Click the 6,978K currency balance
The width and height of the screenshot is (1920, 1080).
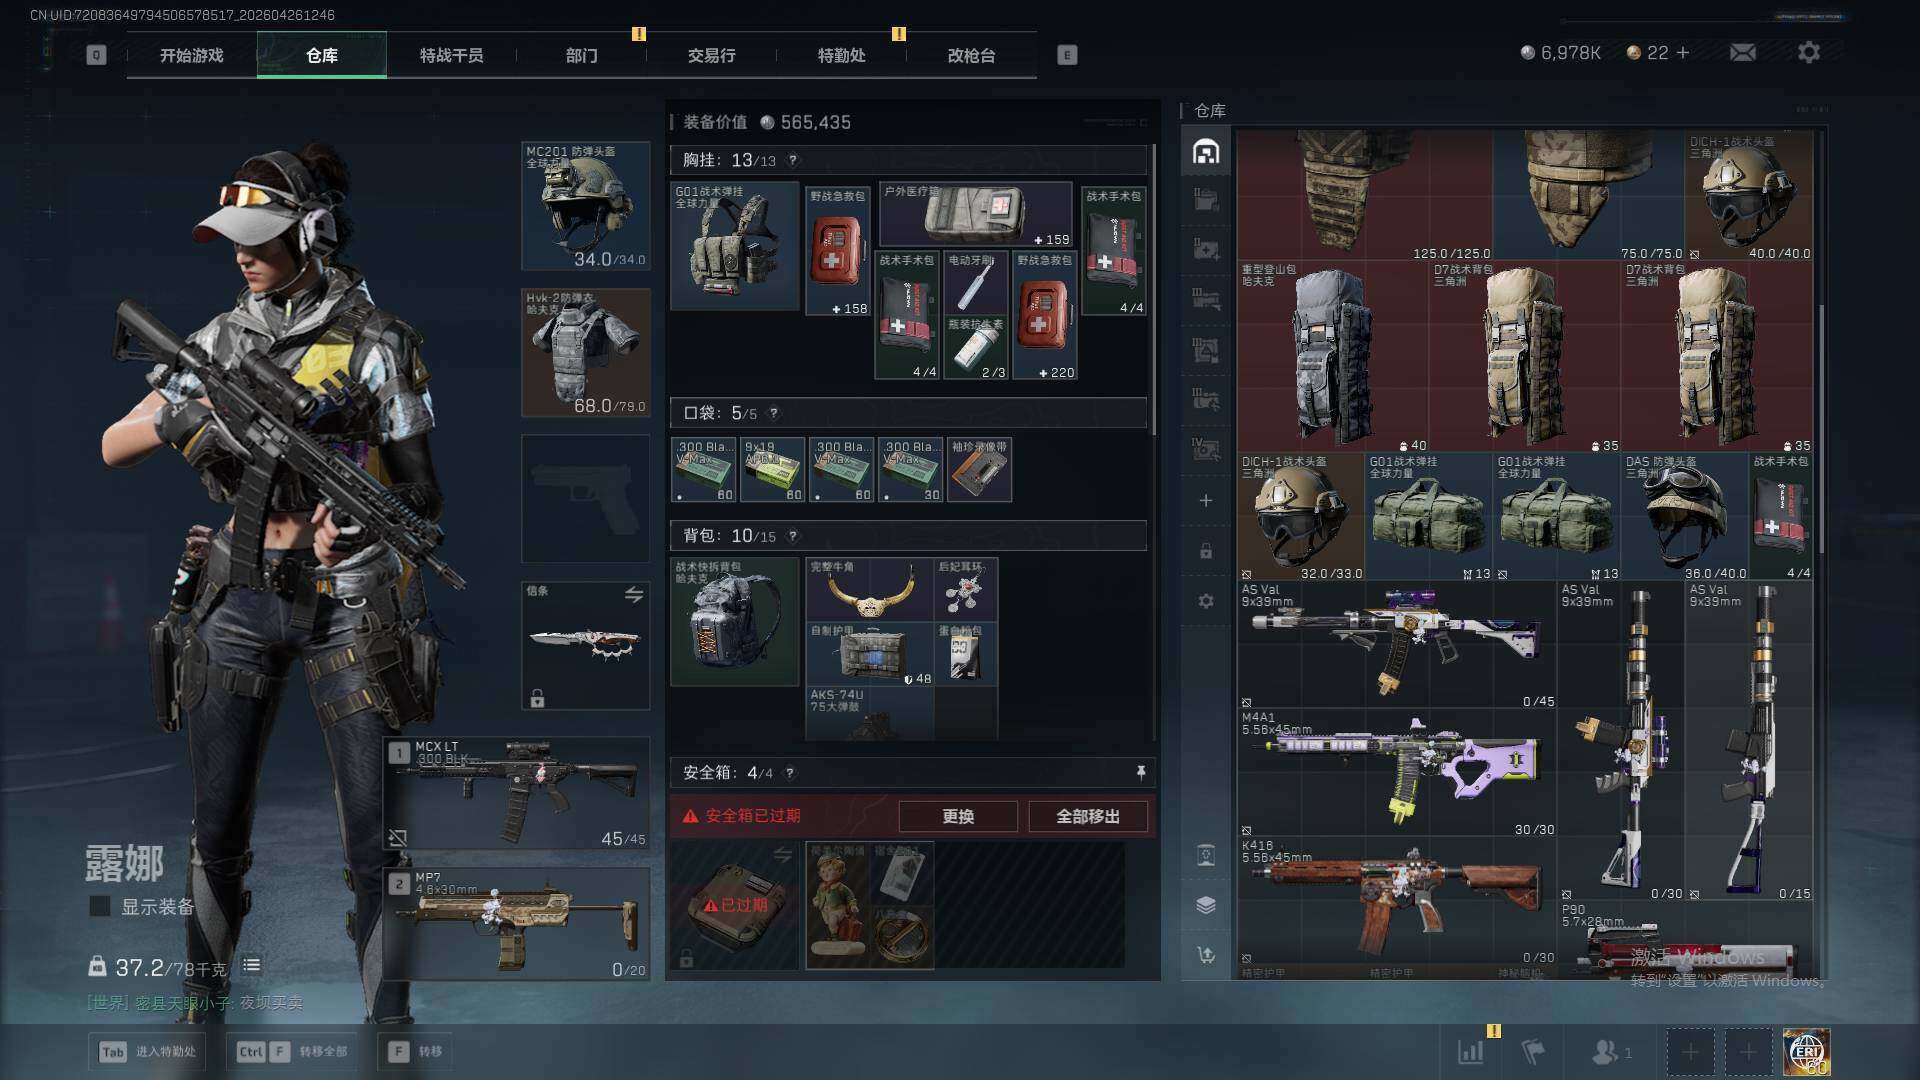click(1561, 52)
